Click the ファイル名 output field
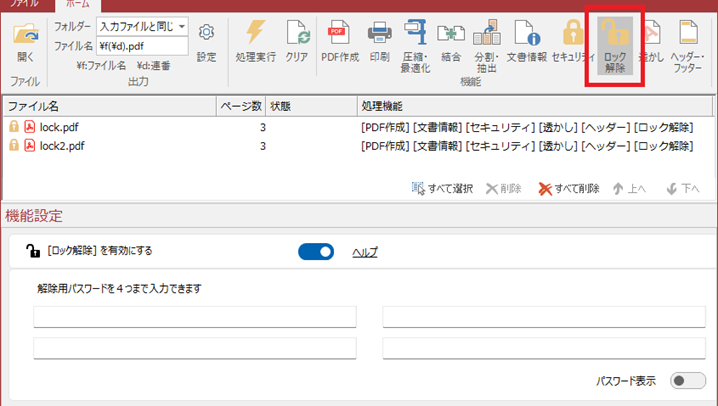 [142, 46]
